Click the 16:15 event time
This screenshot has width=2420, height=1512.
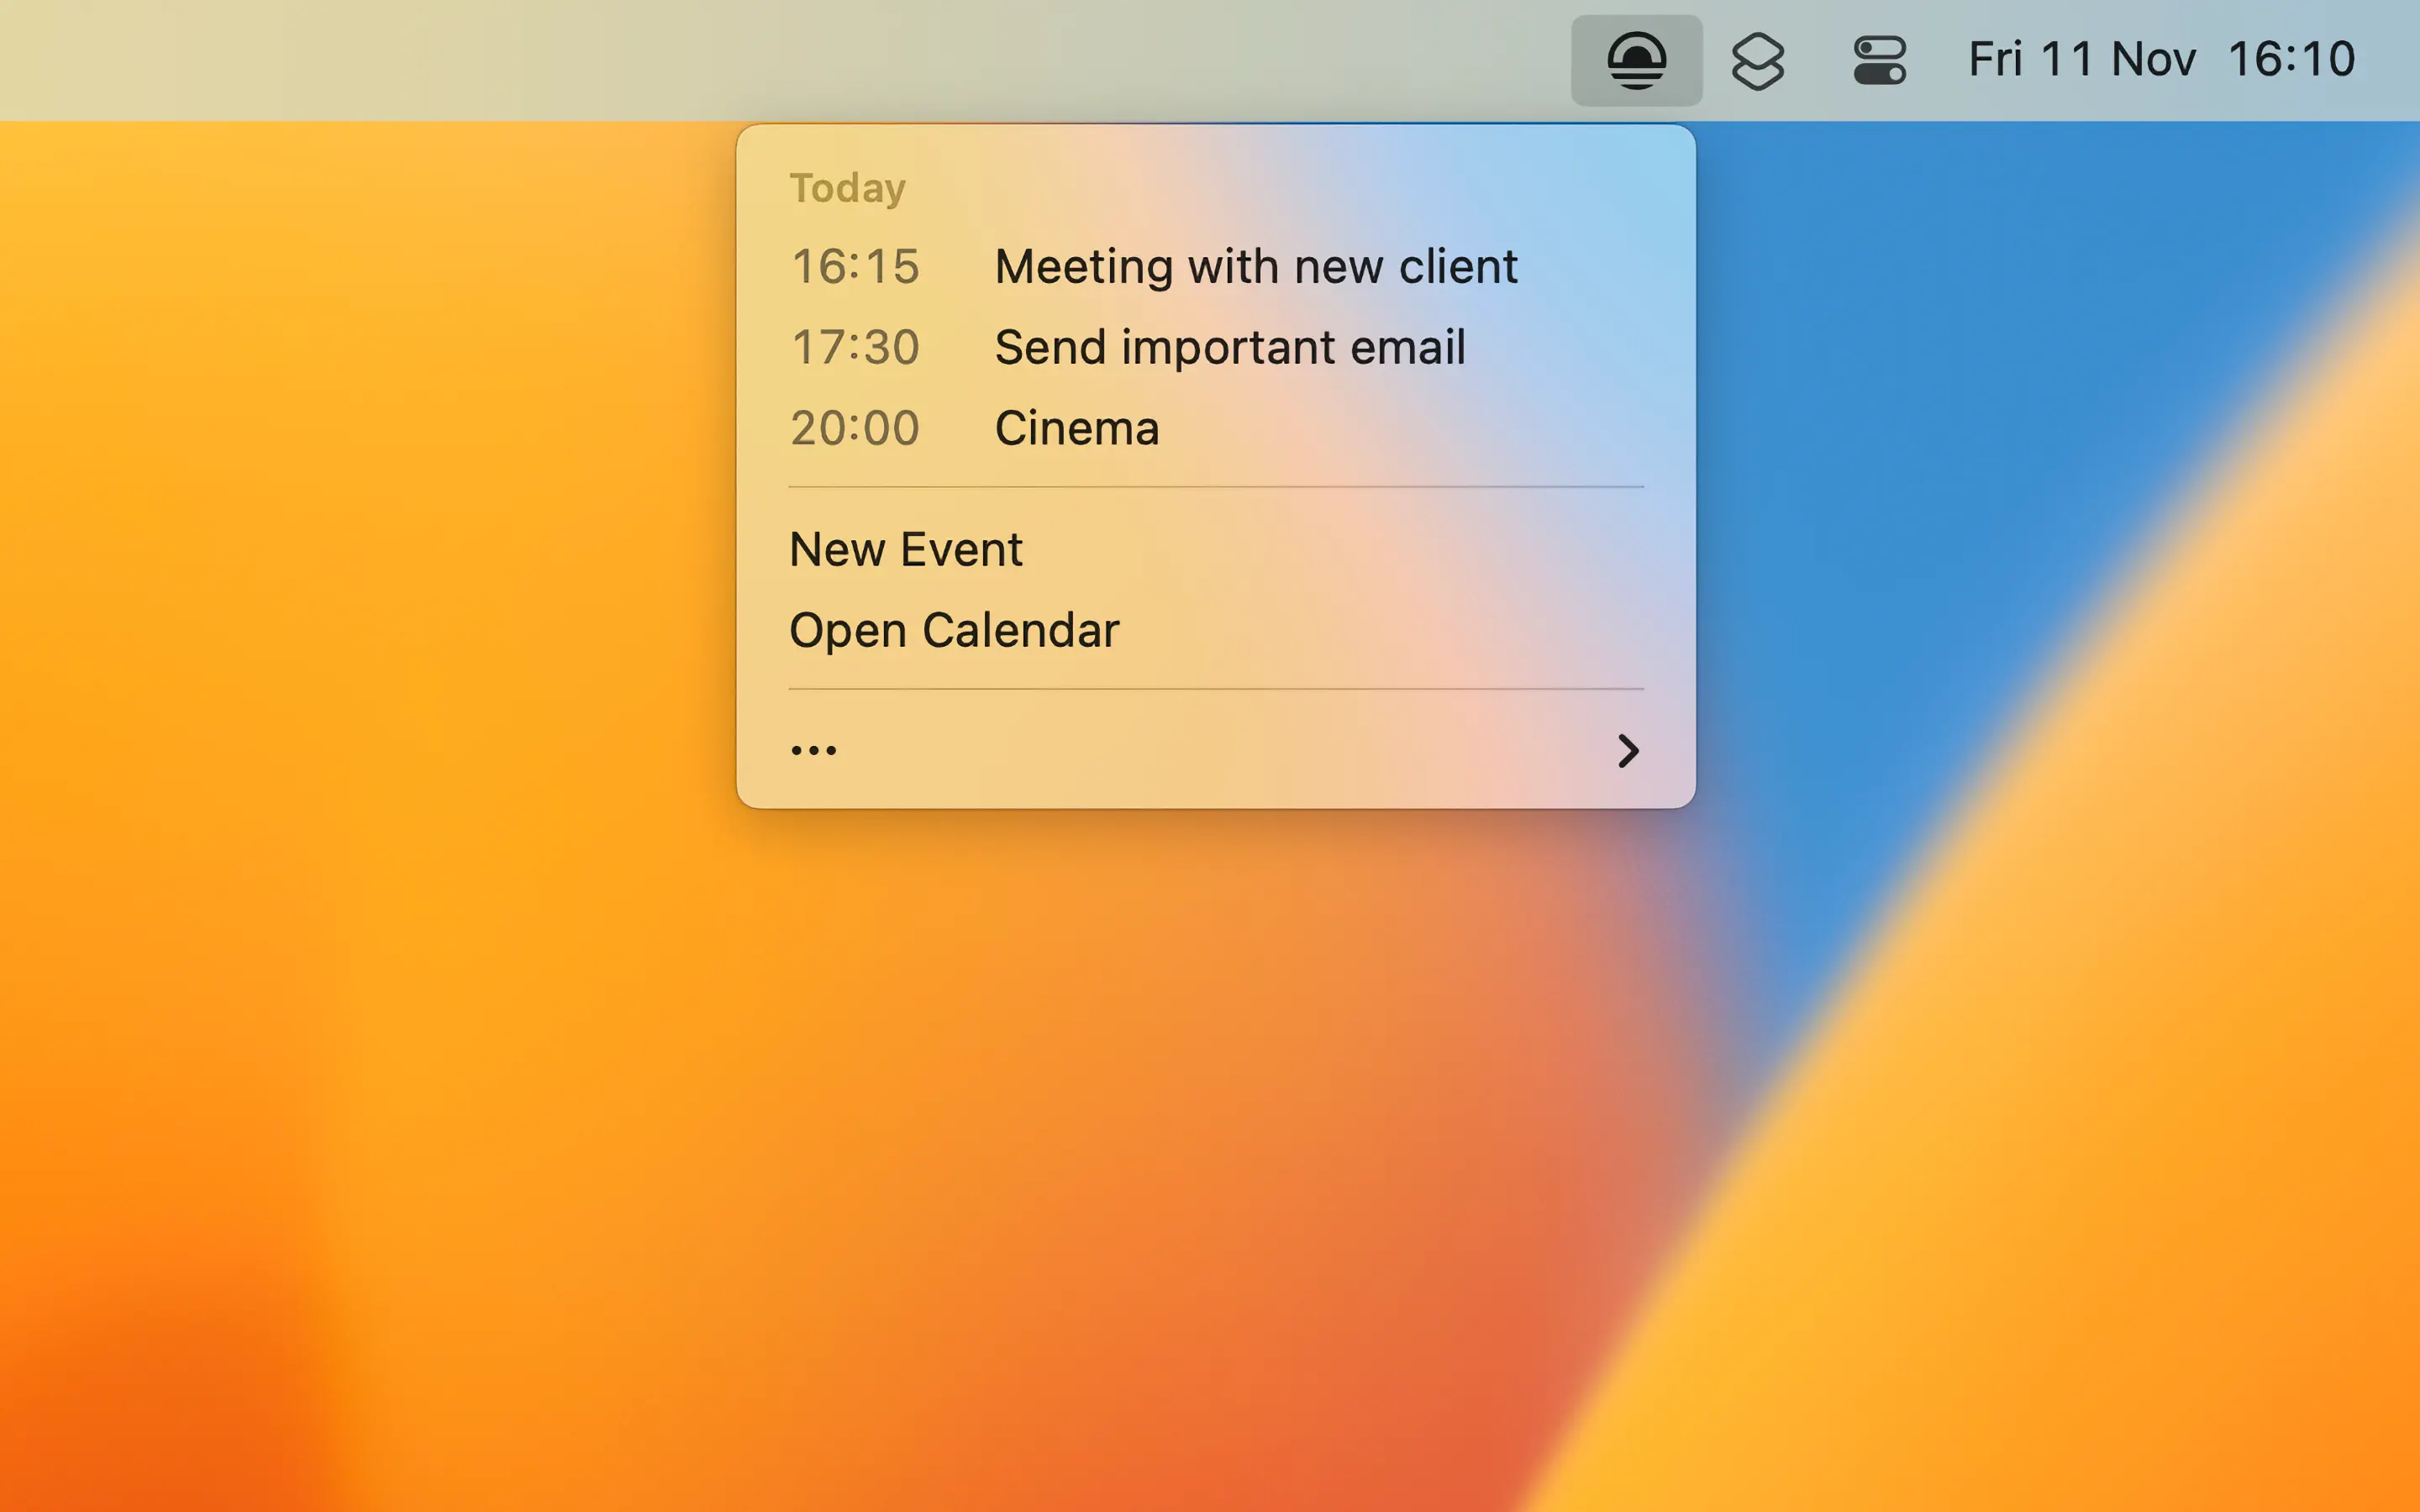point(854,267)
